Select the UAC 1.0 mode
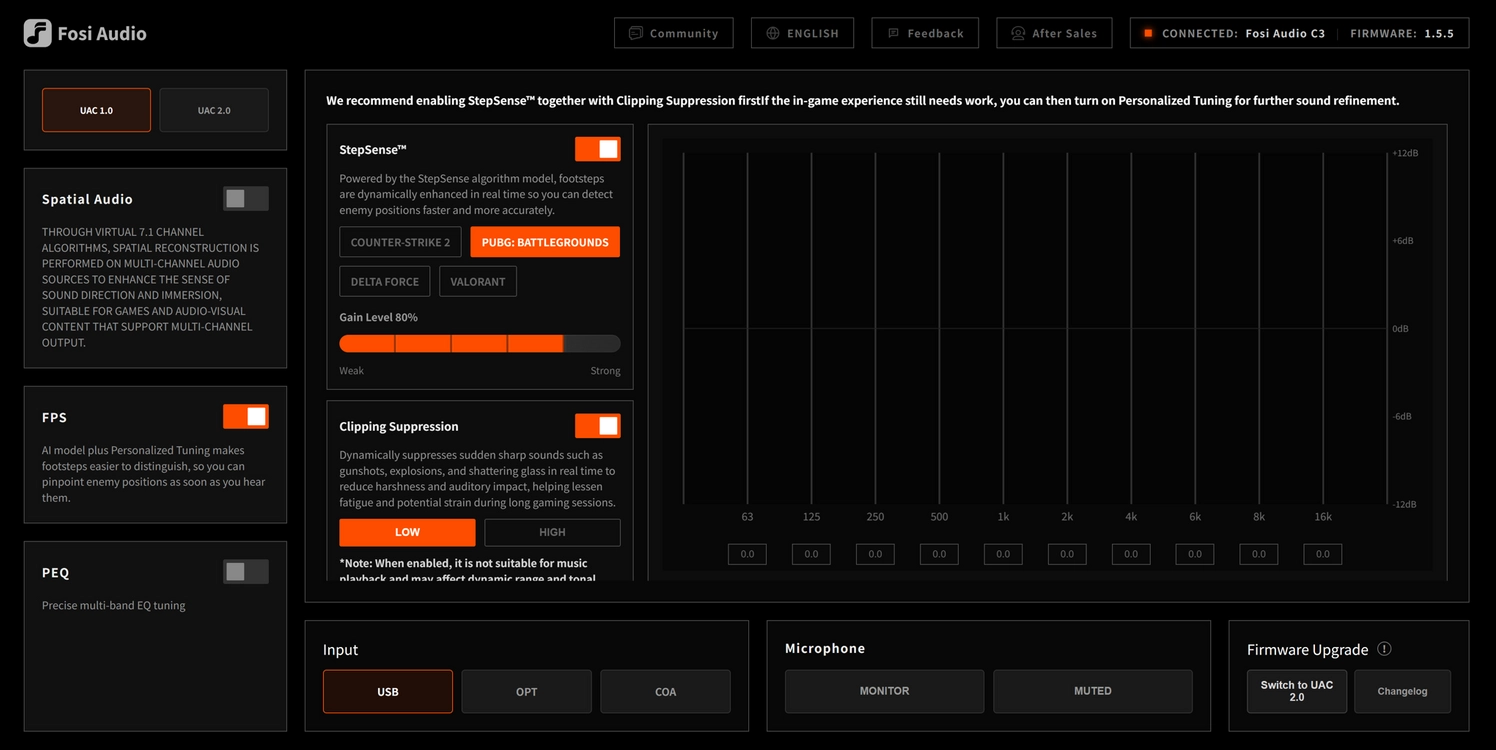The height and width of the screenshot is (750, 1496). [96, 110]
